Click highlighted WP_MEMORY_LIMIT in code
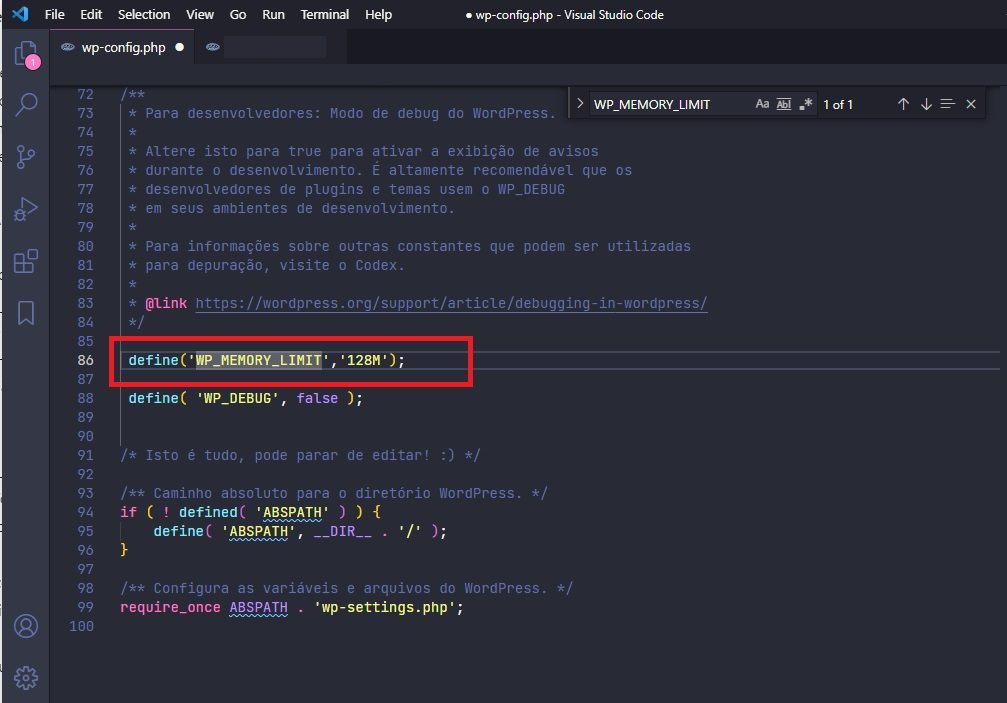 point(258,360)
